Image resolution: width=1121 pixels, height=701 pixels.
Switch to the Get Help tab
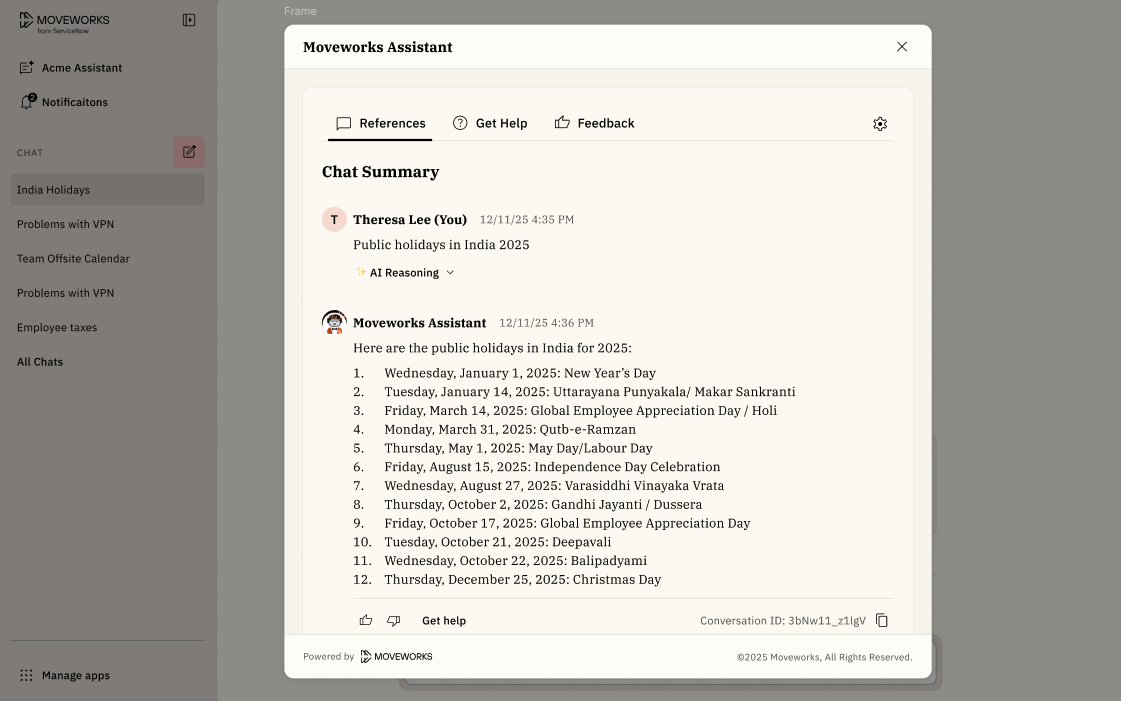point(490,124)
